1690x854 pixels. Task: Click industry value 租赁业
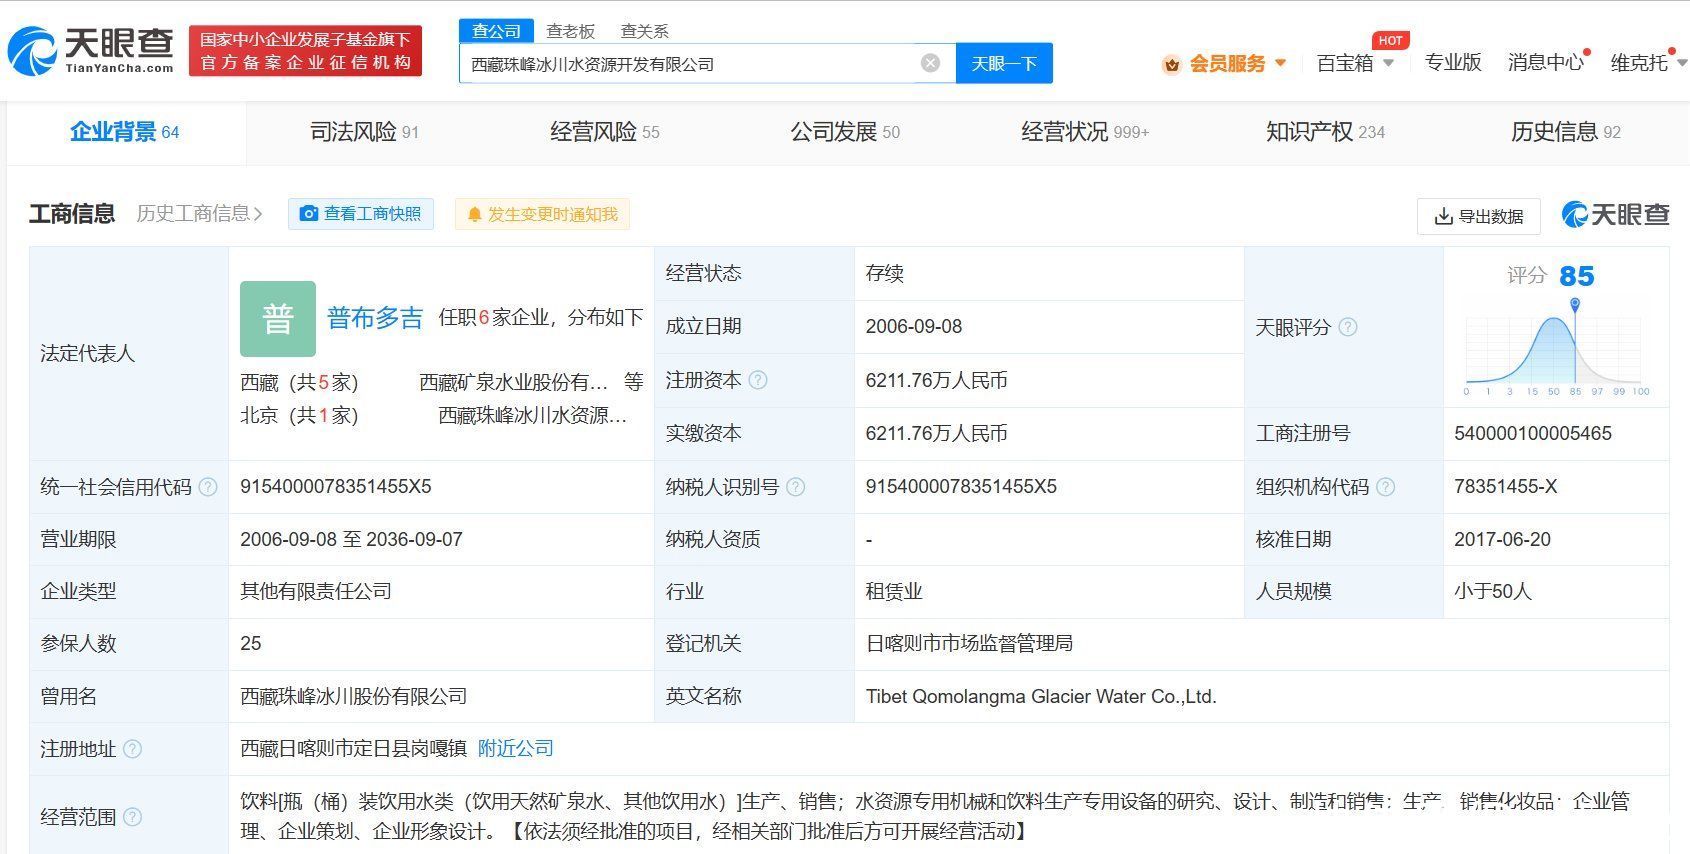coord(894,591)
